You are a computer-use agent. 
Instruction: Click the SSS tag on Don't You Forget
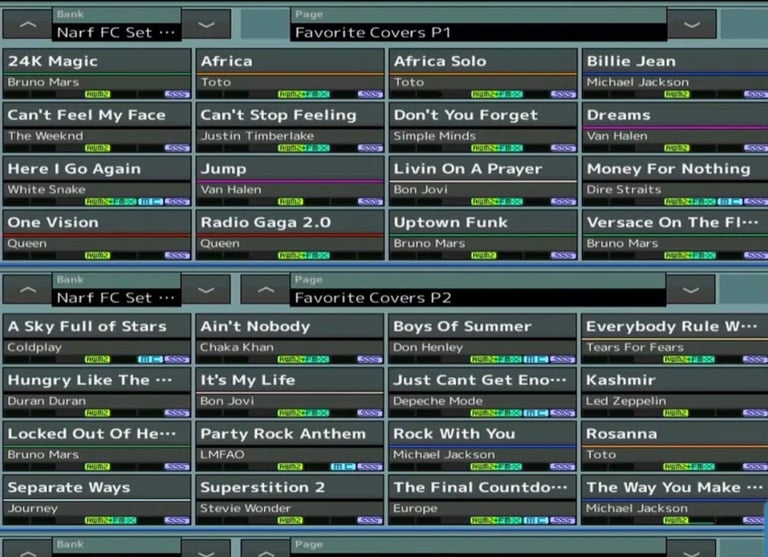tap(563, 148)
